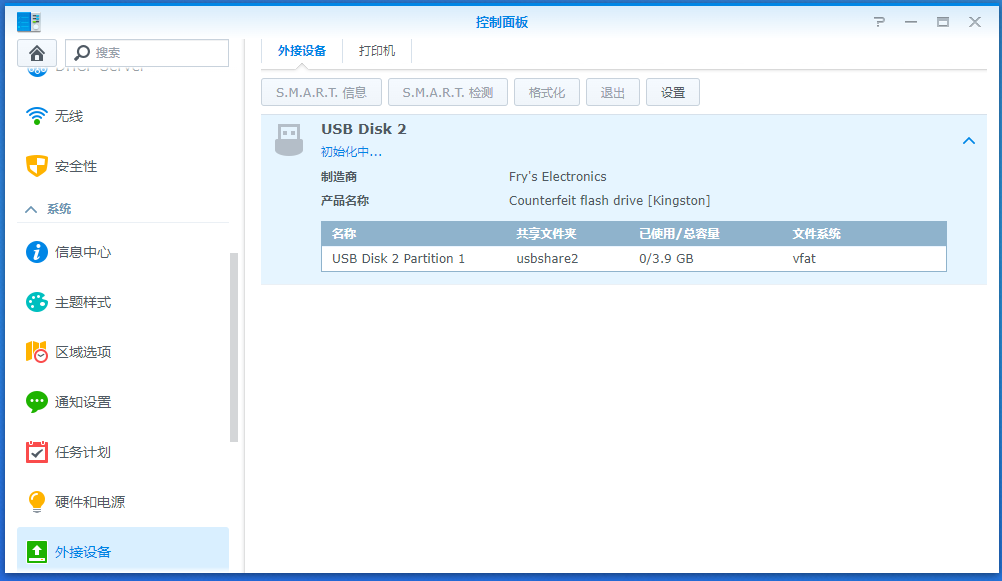Select the 区域选项 sidebar label
The width and height of the screenshot is (1002, 581).
tap(83, 352)
